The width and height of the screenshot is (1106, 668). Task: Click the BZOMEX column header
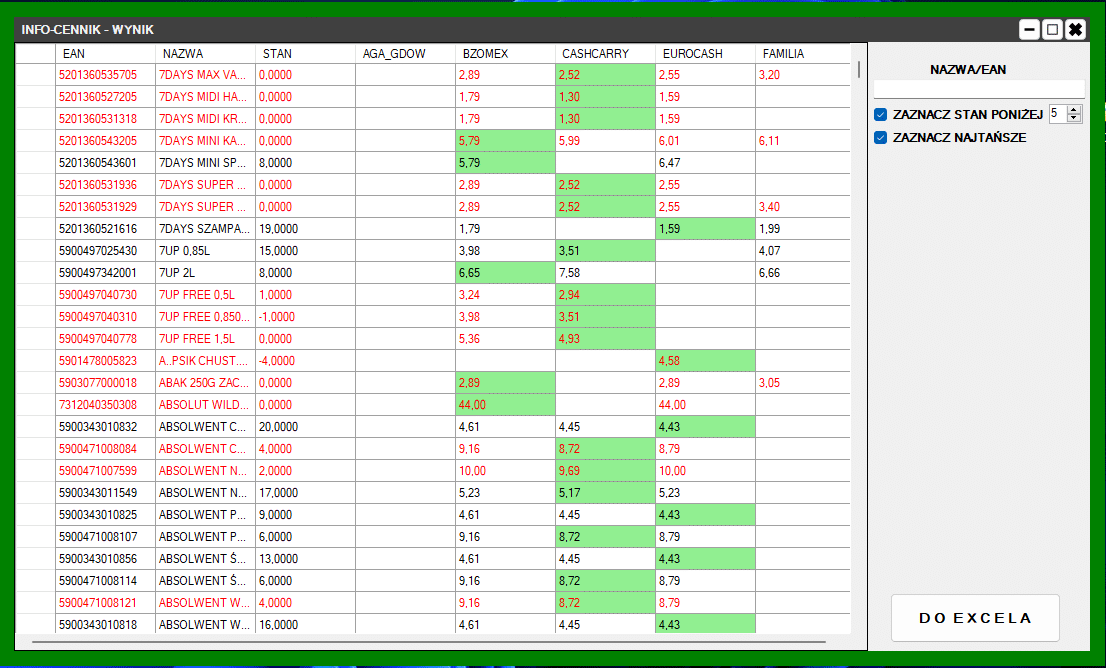click(x=506, y=54)
